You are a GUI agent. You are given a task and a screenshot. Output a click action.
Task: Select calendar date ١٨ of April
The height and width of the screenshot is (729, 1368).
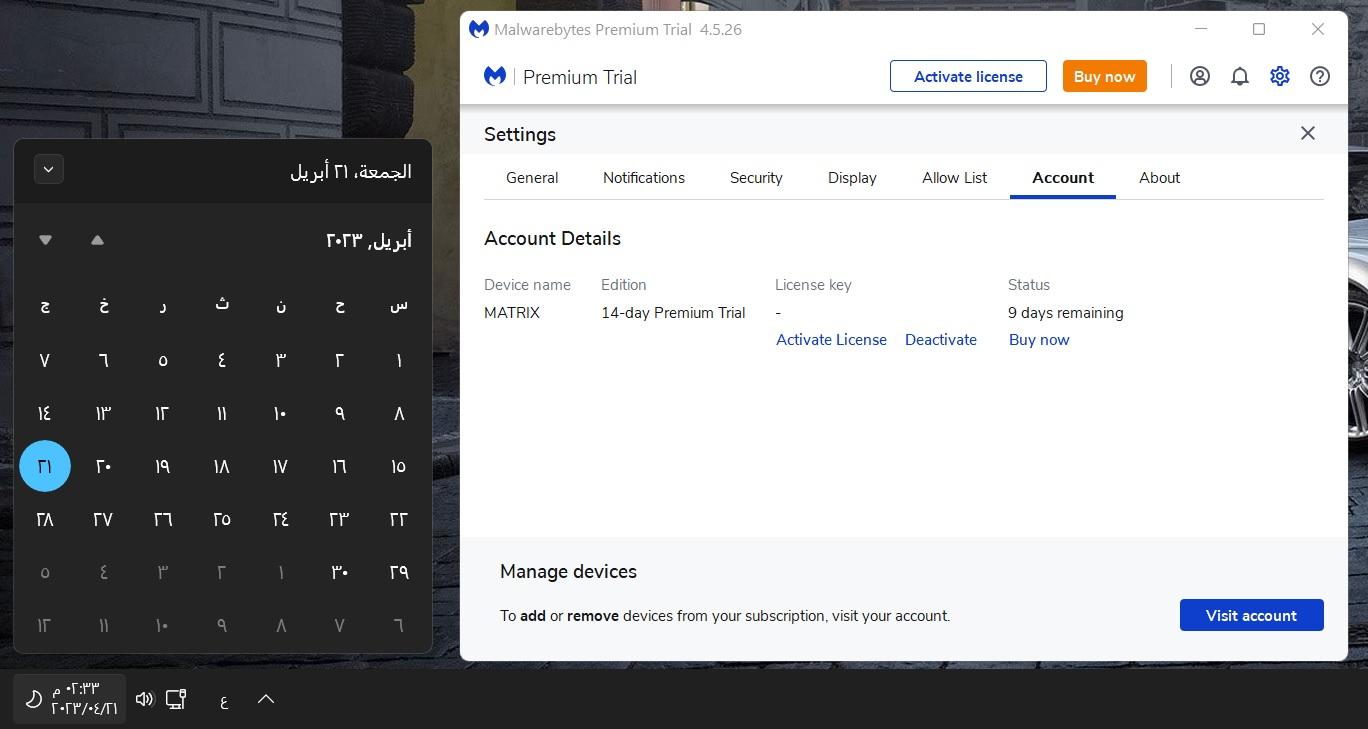[222, 466]
